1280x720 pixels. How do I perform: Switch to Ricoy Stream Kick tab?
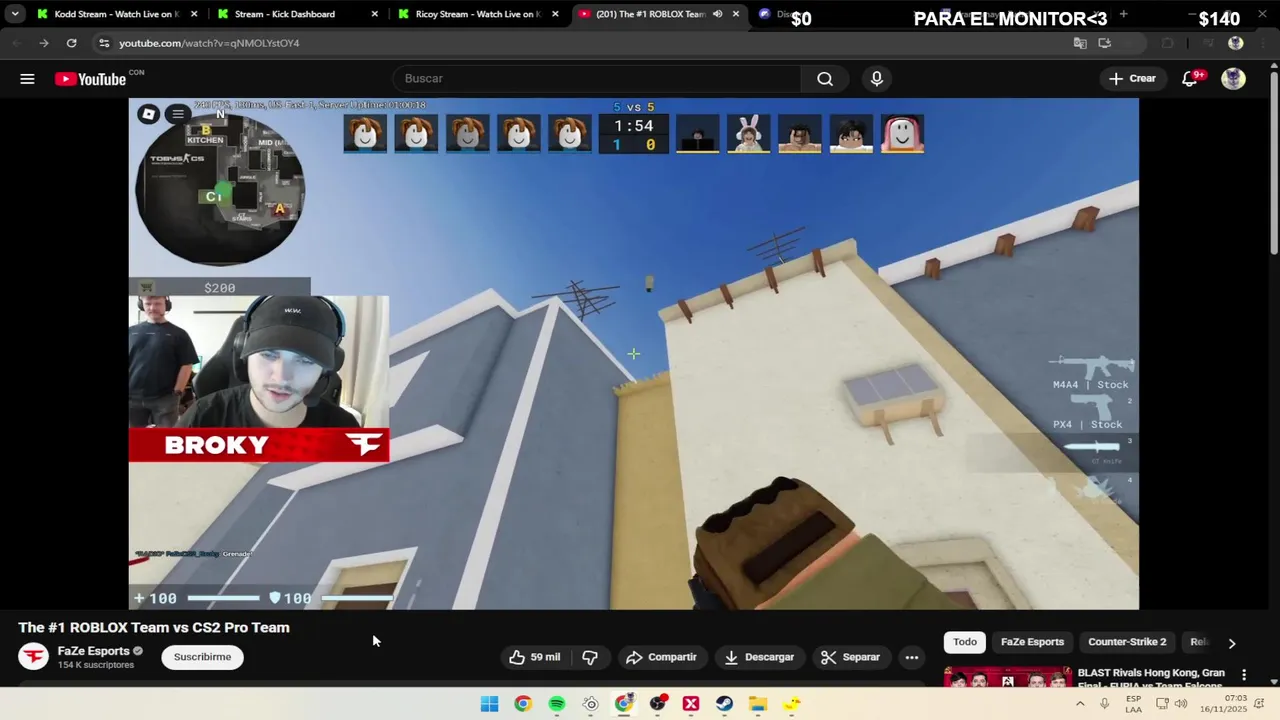[x=478, y=14]
